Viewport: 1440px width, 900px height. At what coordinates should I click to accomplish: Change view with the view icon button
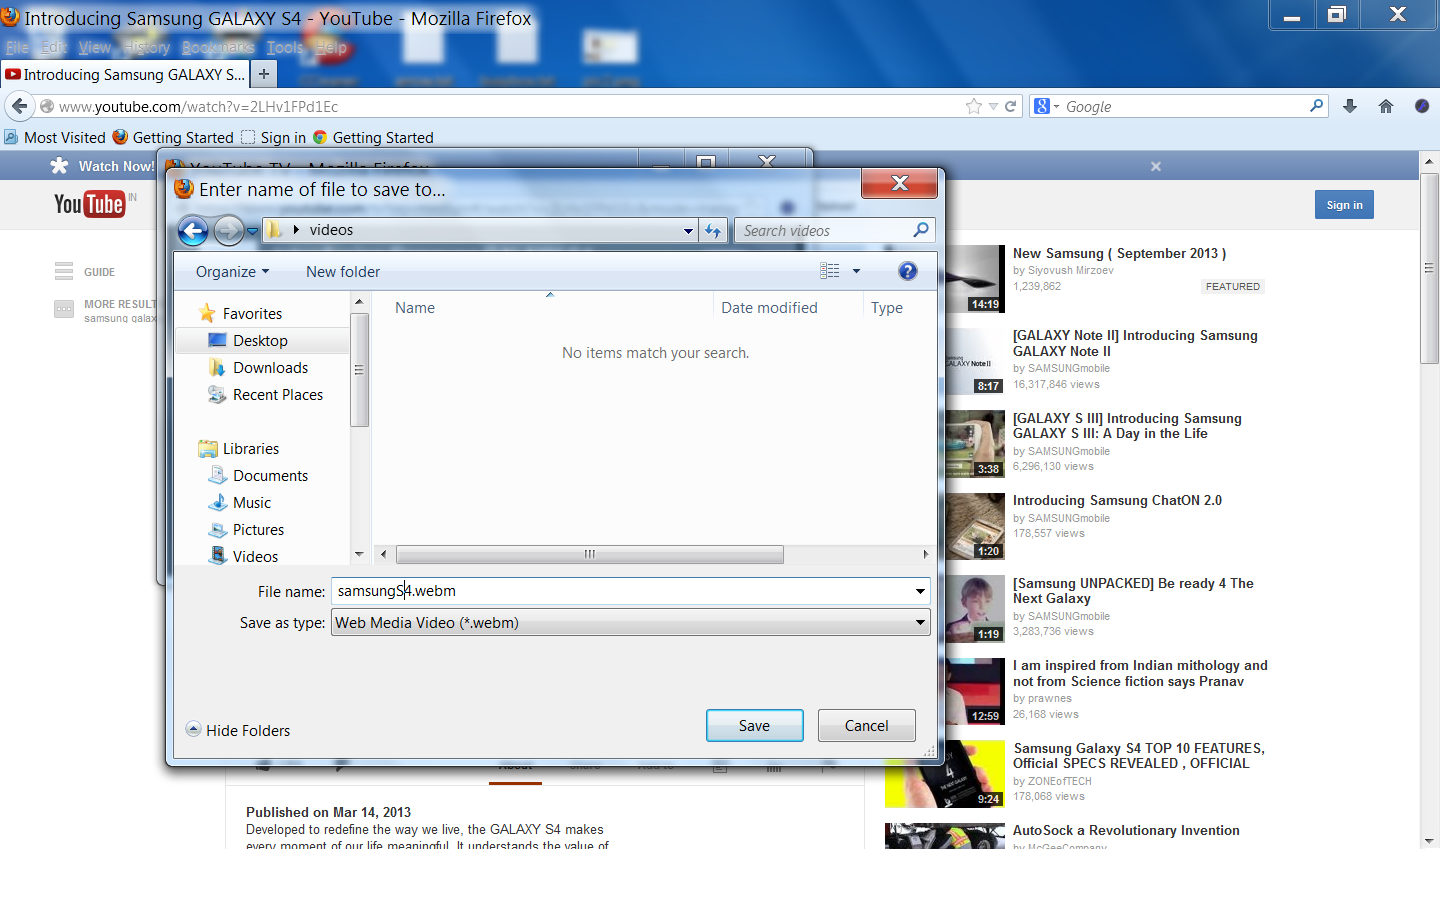[x=830, y=271]
